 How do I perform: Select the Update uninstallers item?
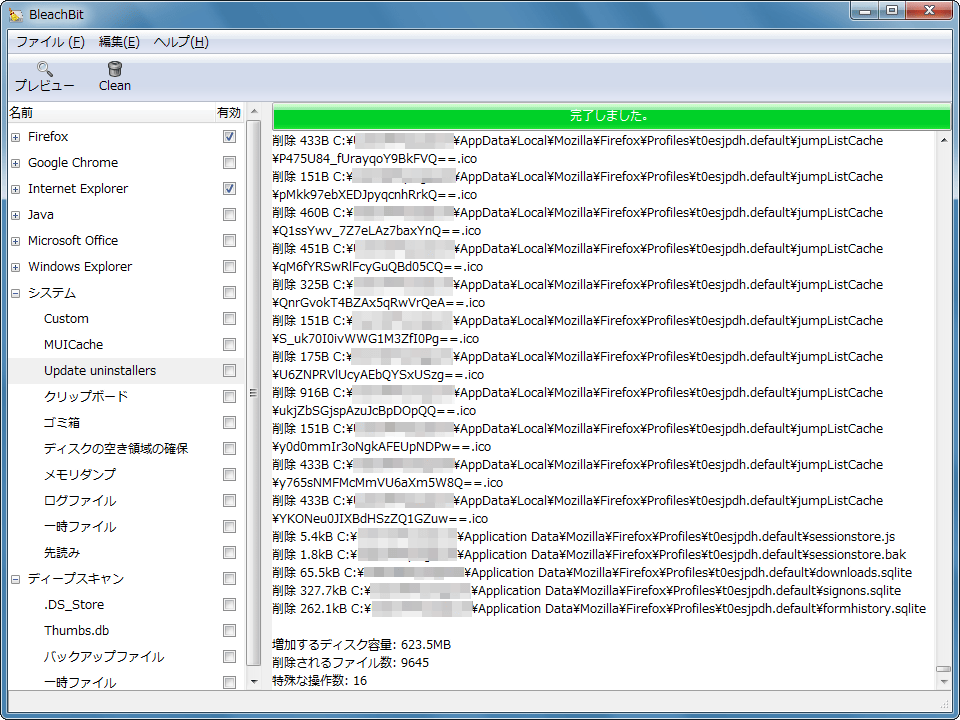point(100,371)
